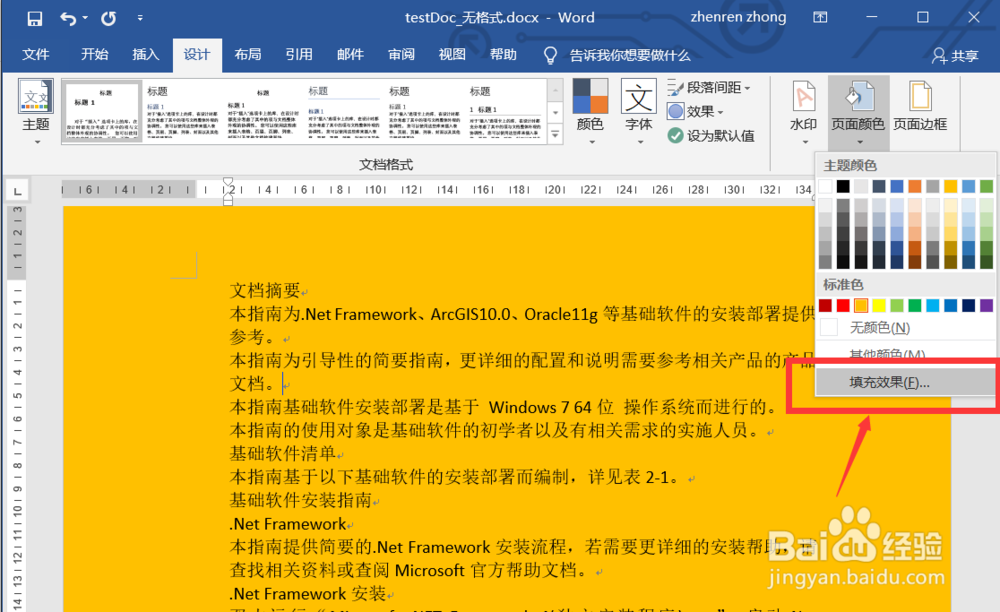Click the first-line indent marker on ruler
The image size is (1000, 612).
[228, 182]
